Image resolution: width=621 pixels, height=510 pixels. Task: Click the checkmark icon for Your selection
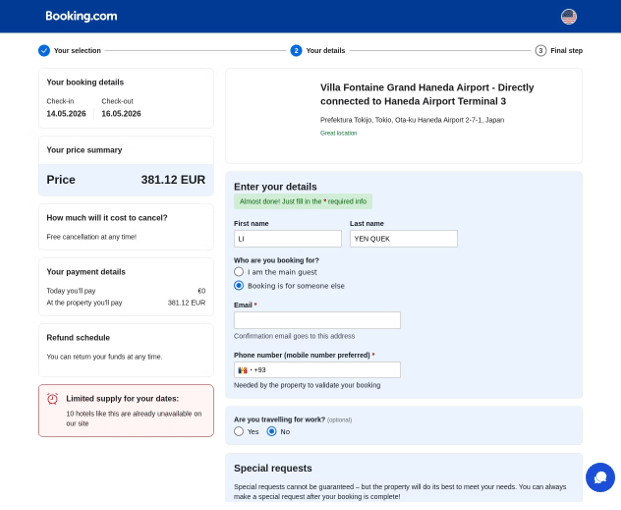(44, 51)
